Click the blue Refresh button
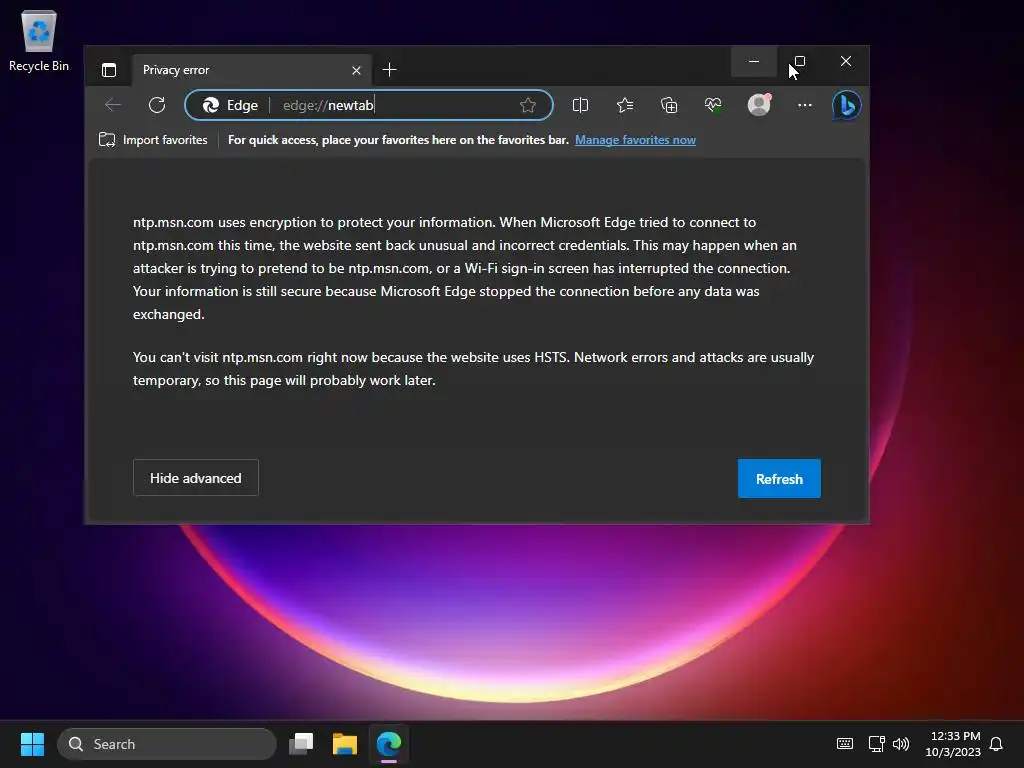Screen dimensions: 1024x768 [779, 479]
